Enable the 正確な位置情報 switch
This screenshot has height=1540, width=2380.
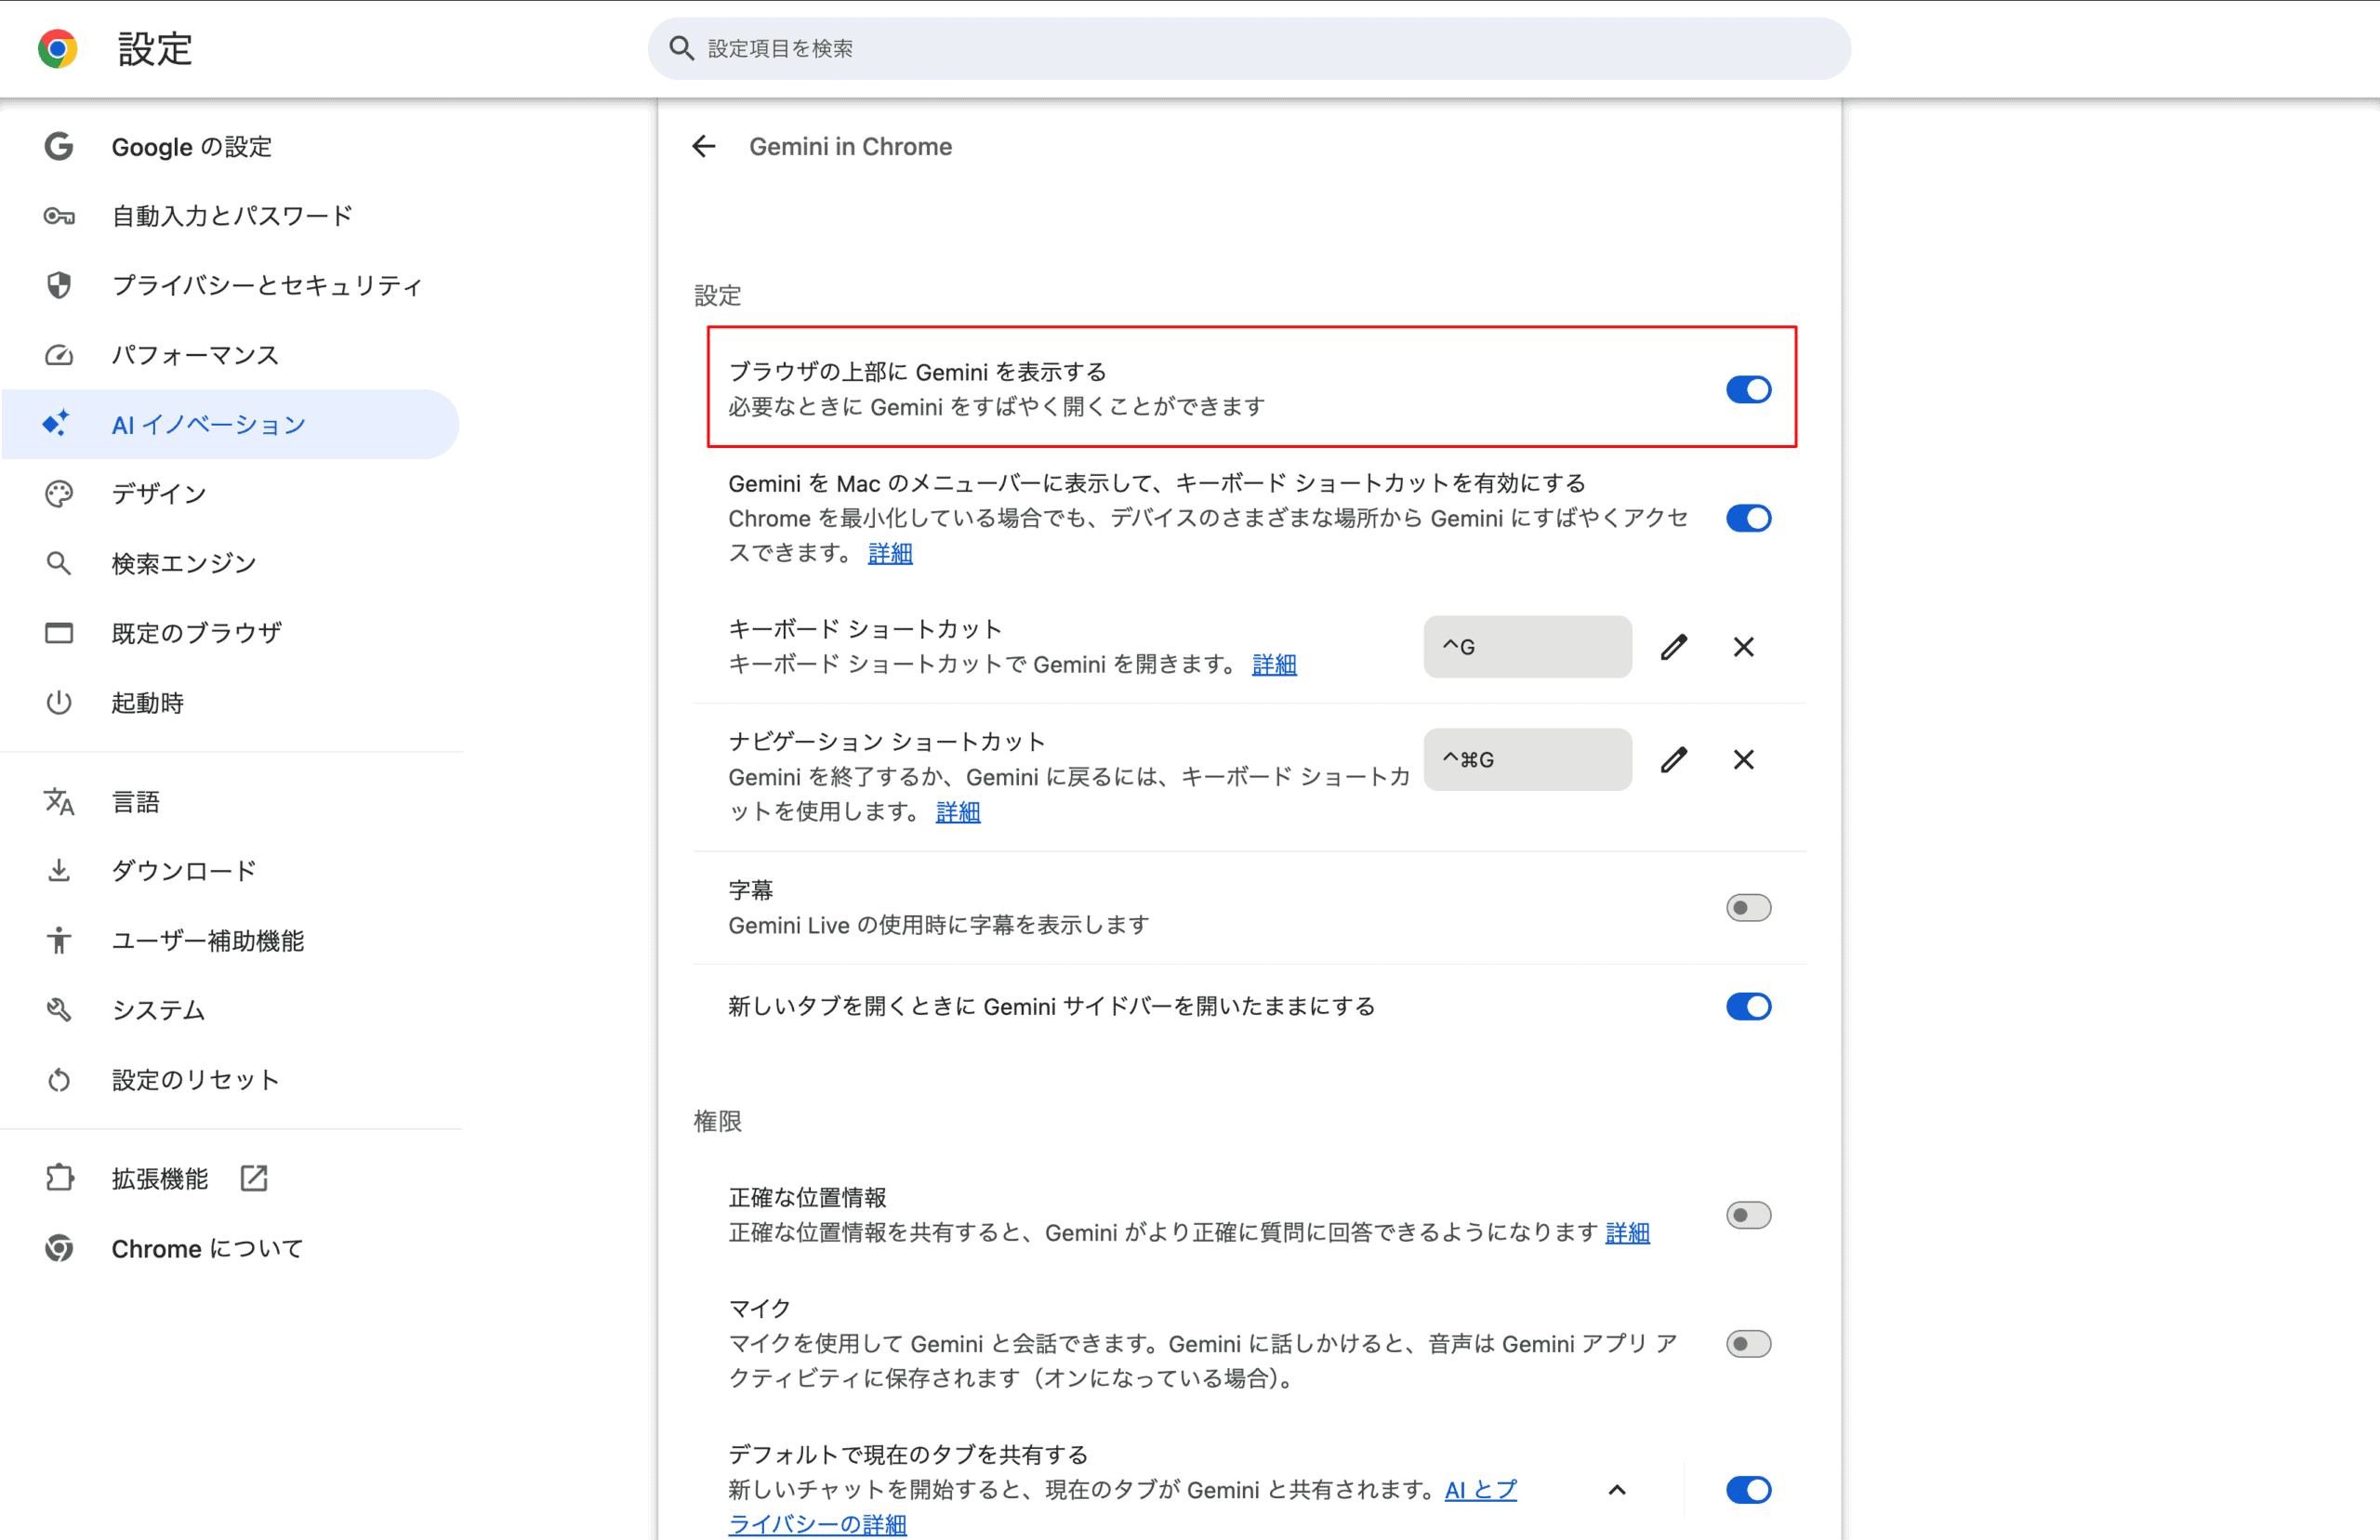coord(1748,1215)
